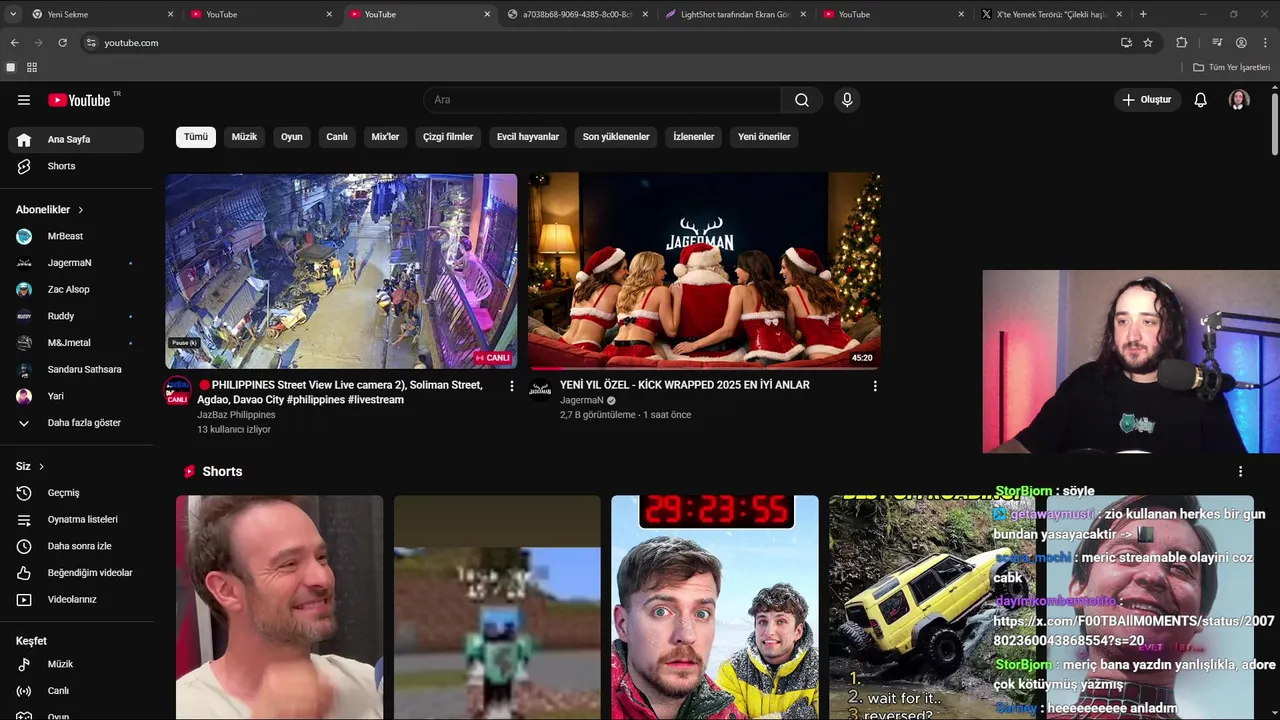
Task: Open the Philippines street live camera thumbnail
Action: pos(341,271)
